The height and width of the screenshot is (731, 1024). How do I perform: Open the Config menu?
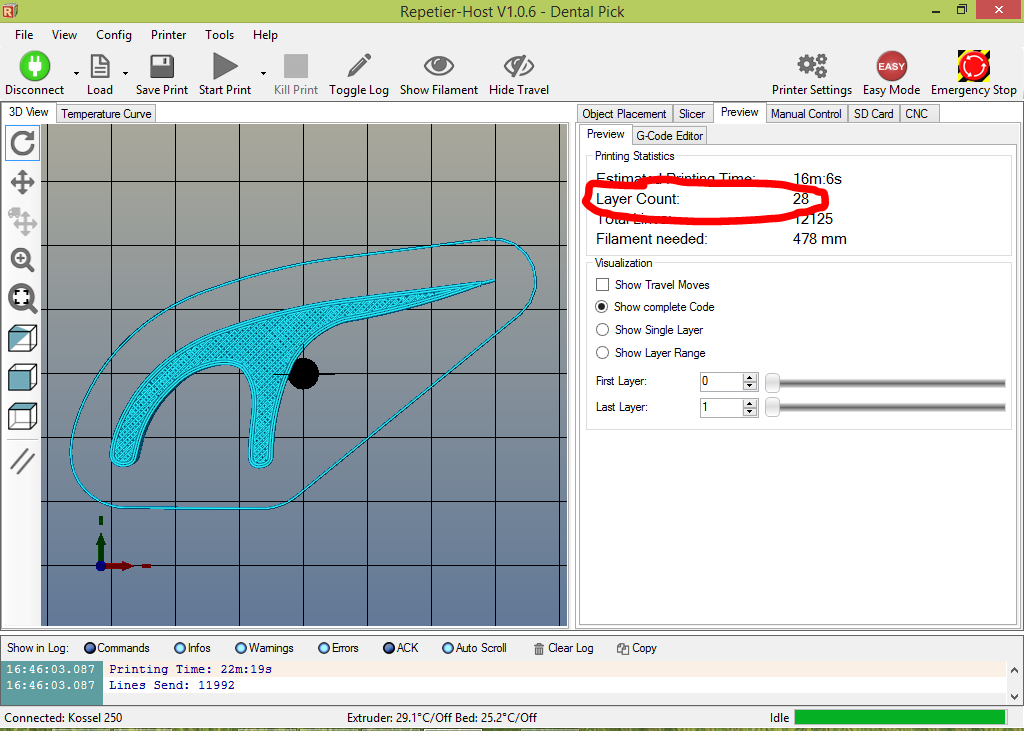tap(114, 35)
